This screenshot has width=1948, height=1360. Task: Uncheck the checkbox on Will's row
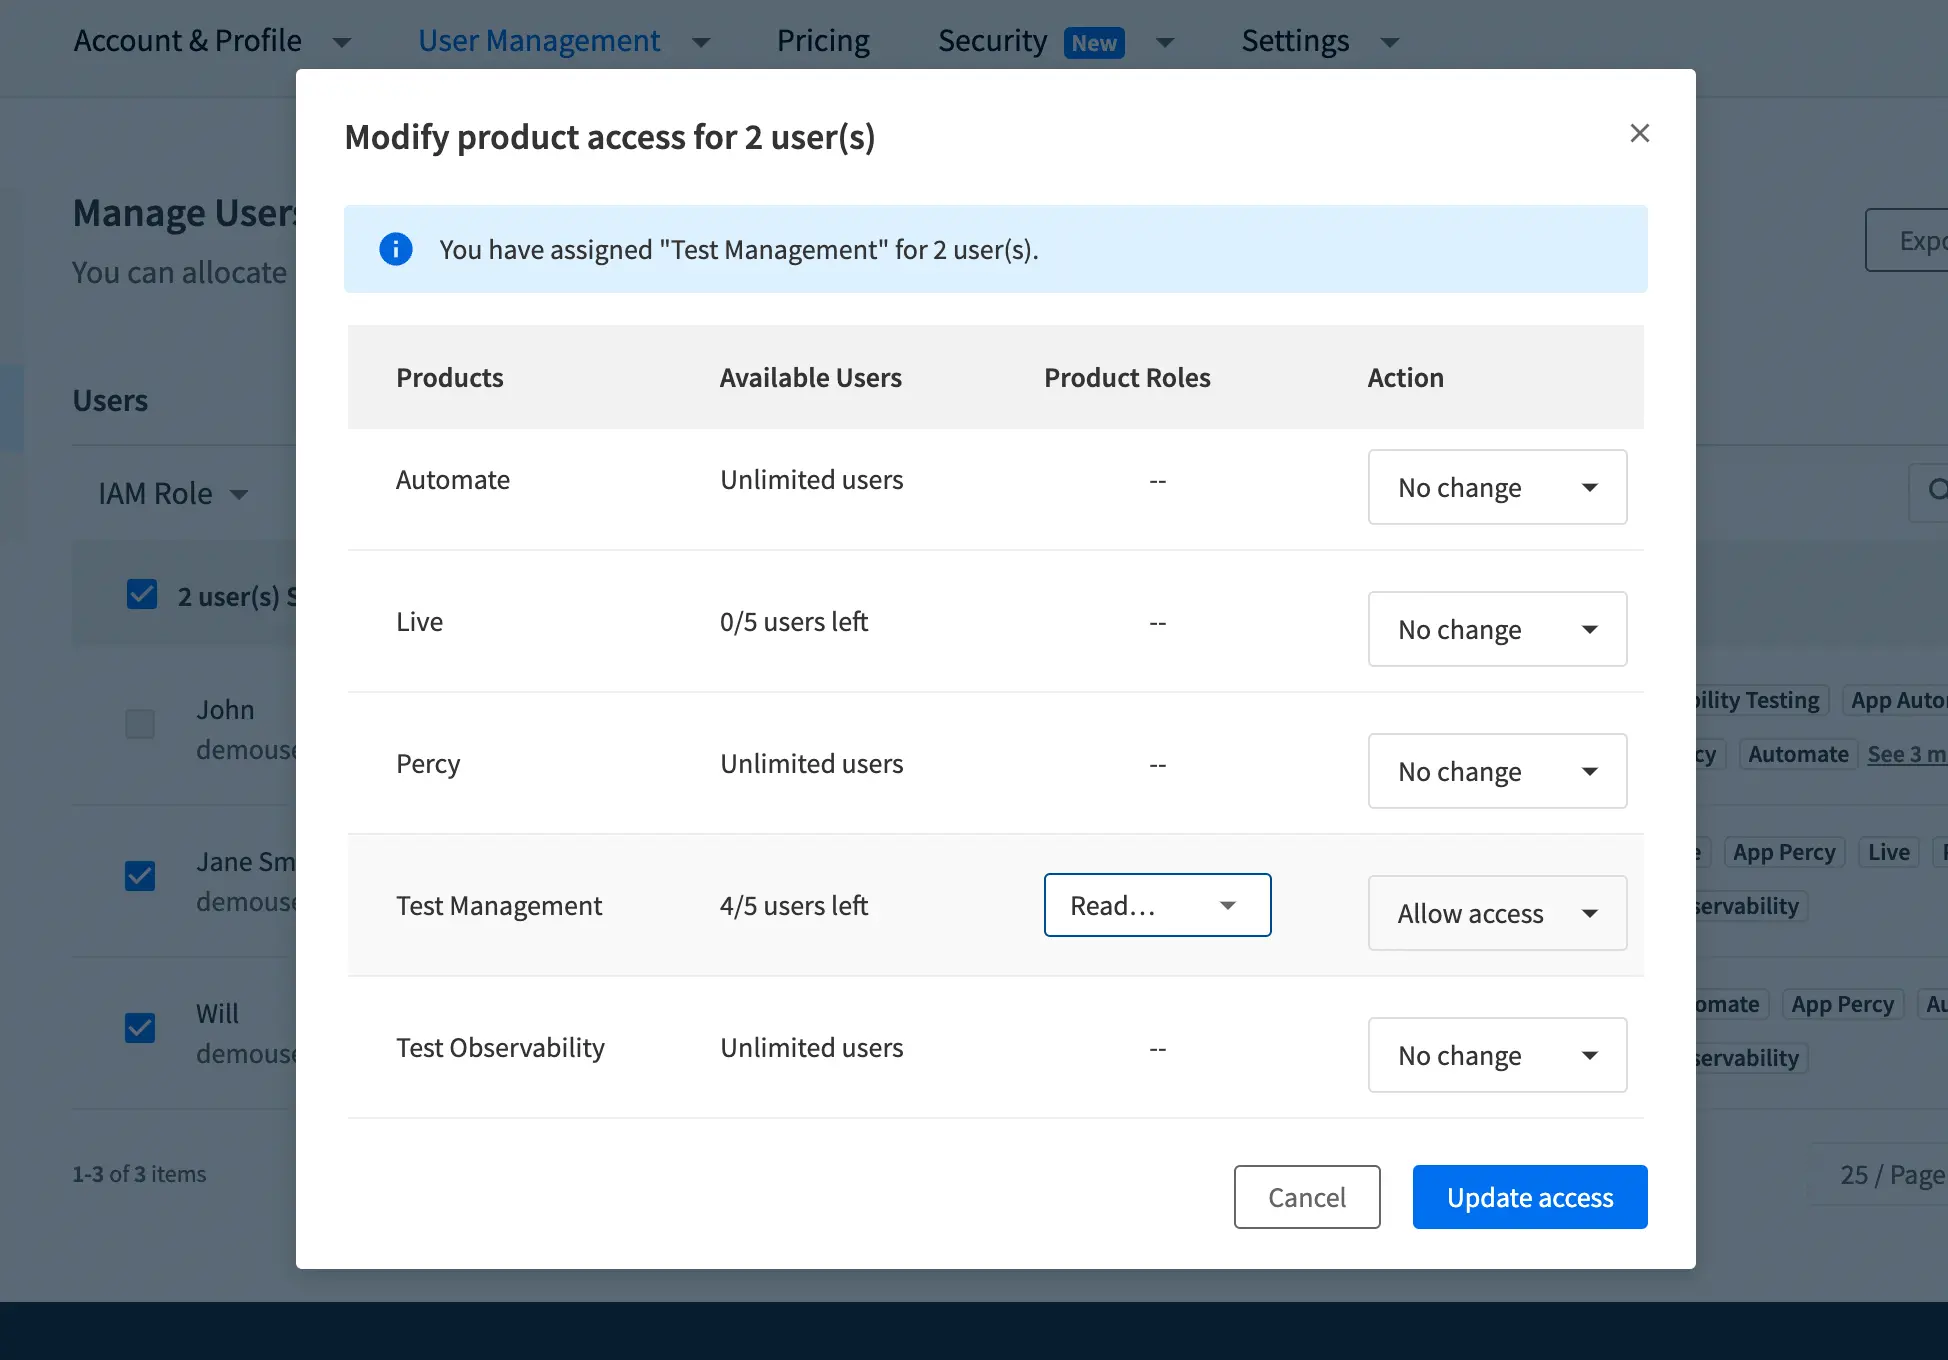141,1029
